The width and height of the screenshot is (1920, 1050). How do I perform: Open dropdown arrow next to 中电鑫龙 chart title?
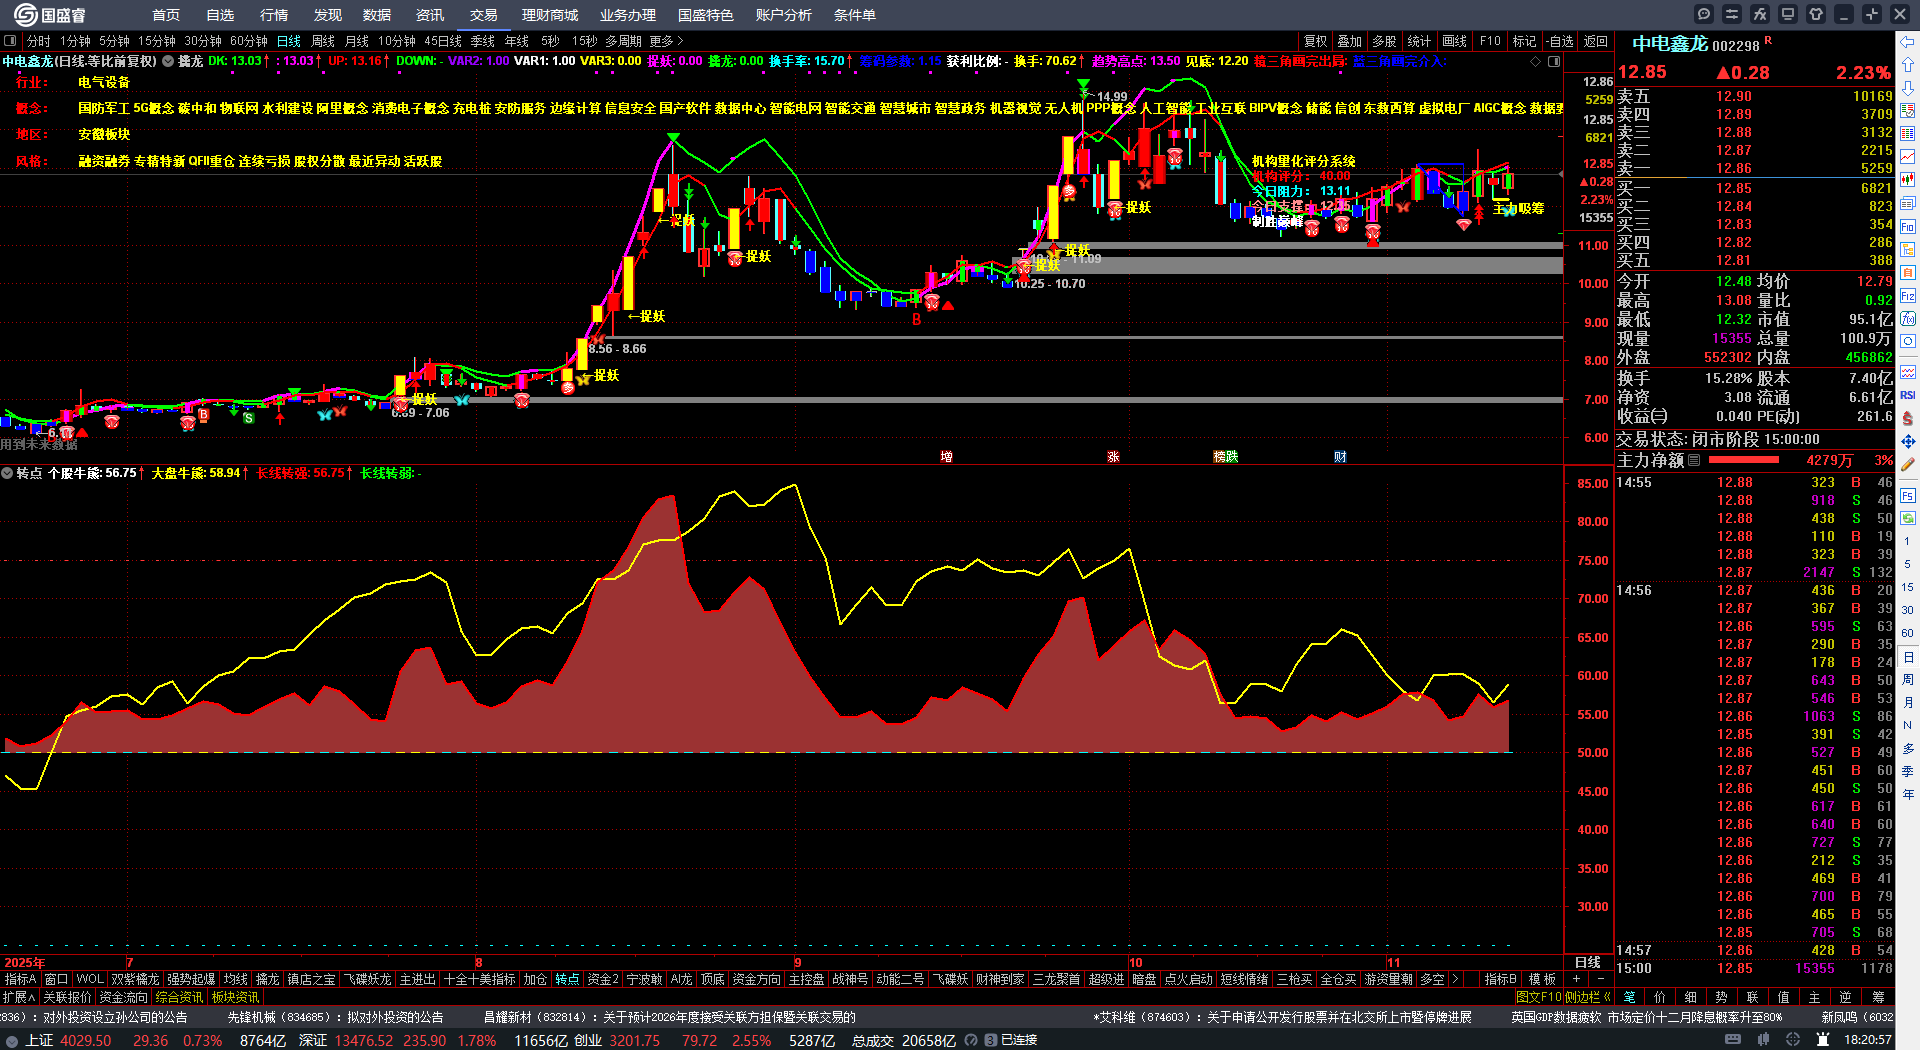click(168, 61)
